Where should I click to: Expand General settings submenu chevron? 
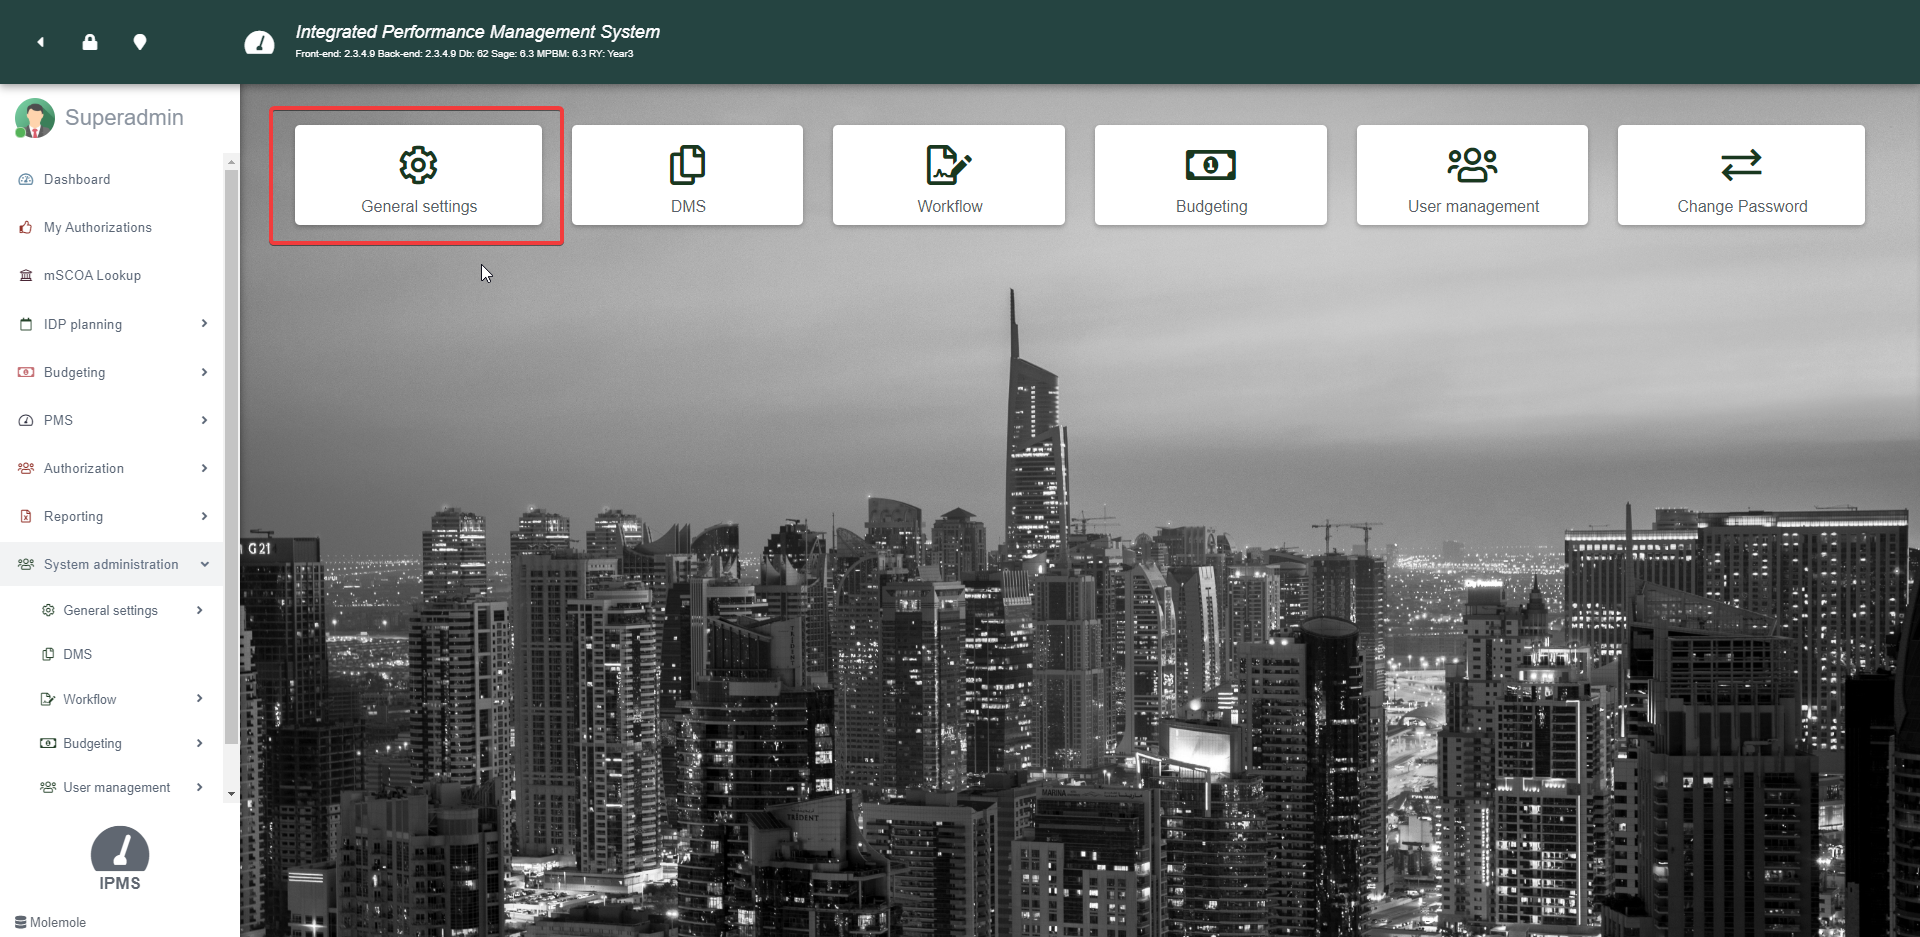coord(200,610)
